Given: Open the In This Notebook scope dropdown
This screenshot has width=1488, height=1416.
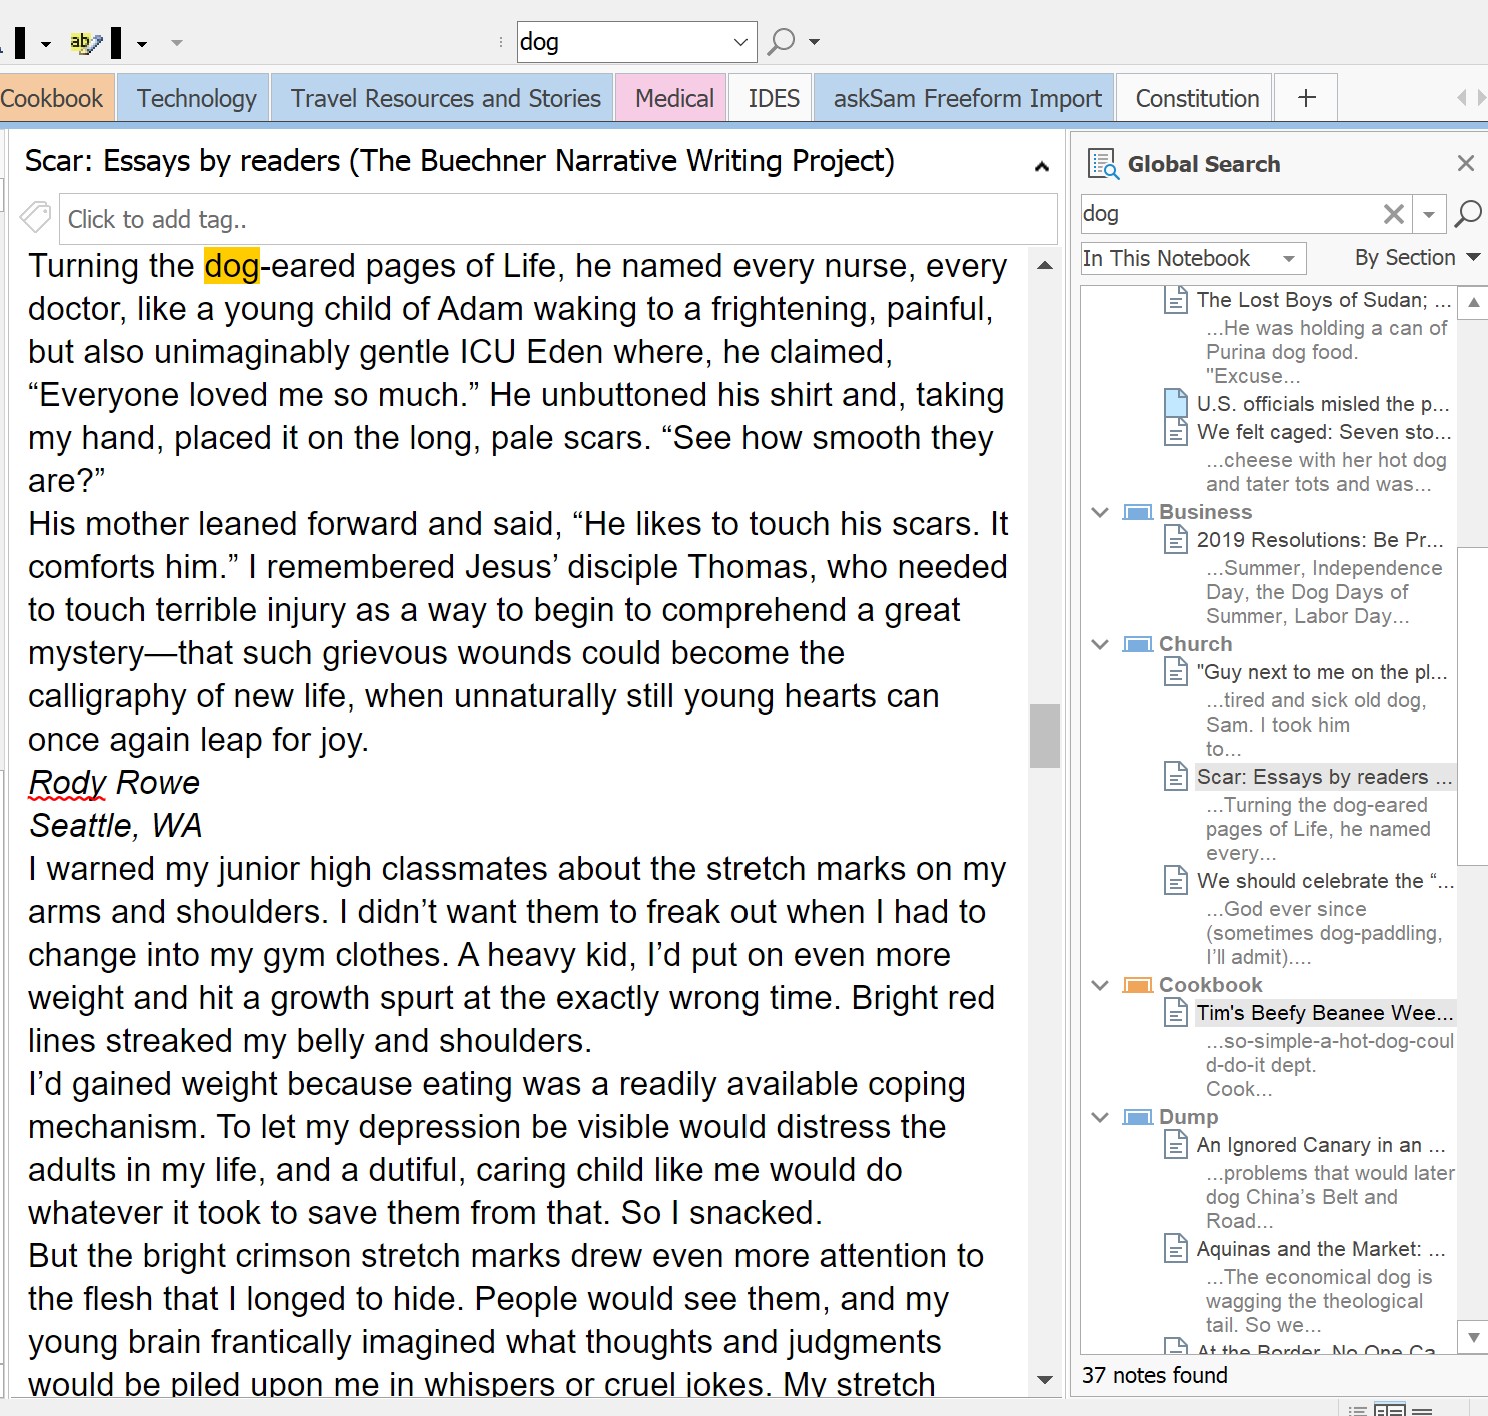Looking at the screenshot, I should (x=1193, y=258).
